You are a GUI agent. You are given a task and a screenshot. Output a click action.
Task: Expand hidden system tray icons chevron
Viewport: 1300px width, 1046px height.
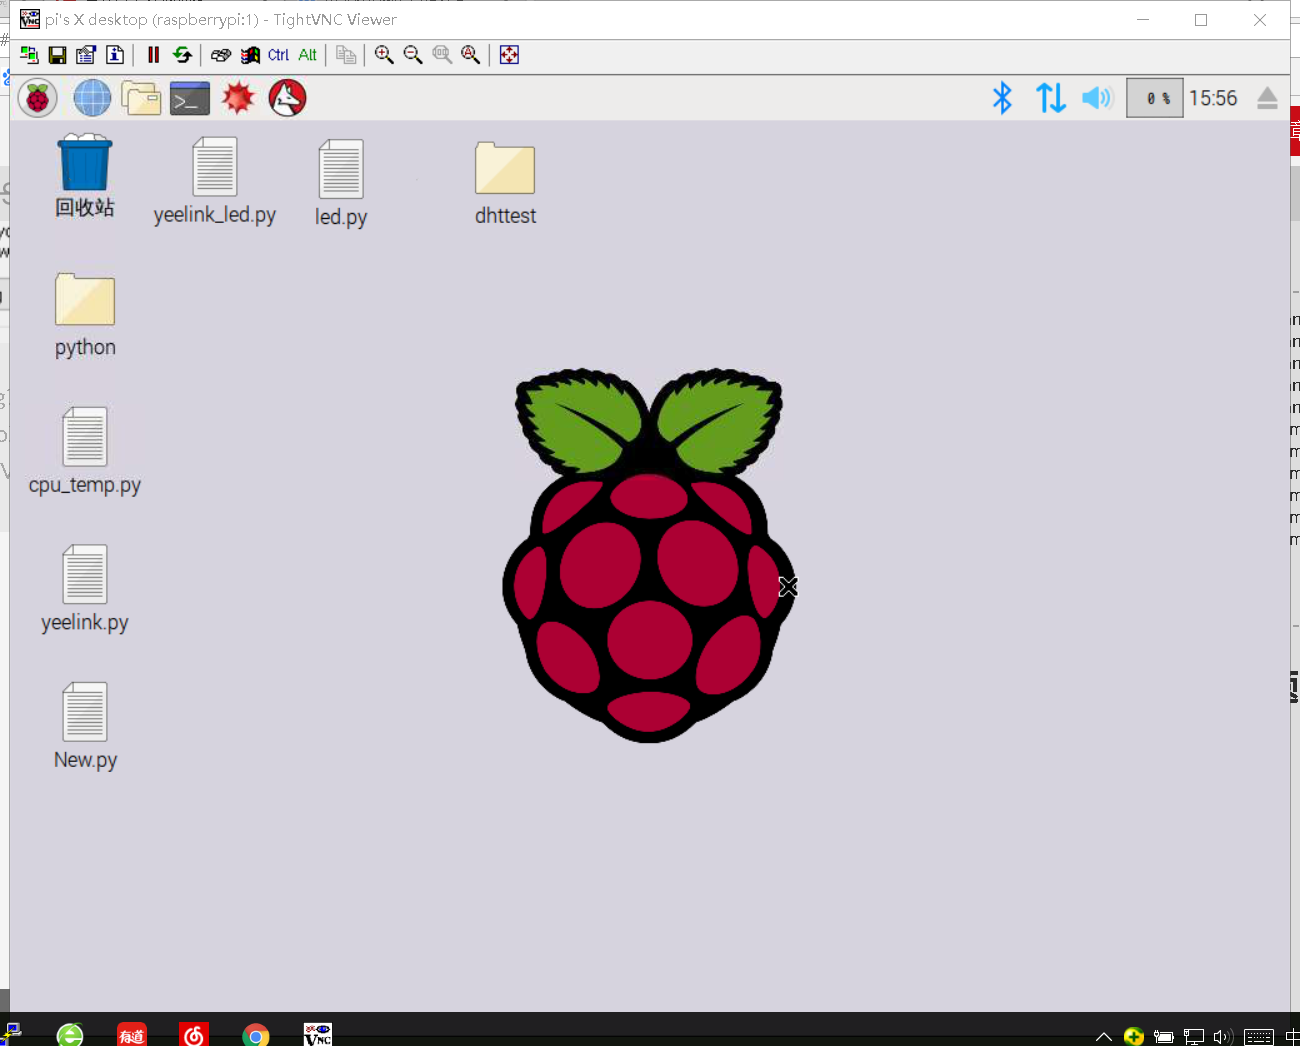(1104, 1037)
